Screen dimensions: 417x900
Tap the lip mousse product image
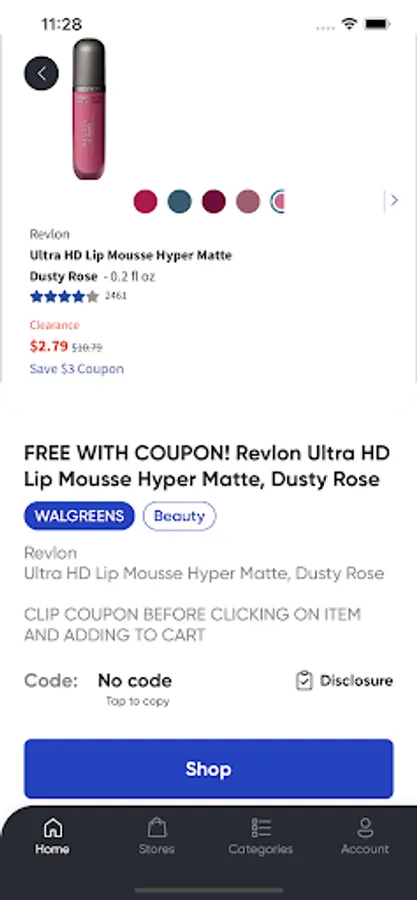89,109
